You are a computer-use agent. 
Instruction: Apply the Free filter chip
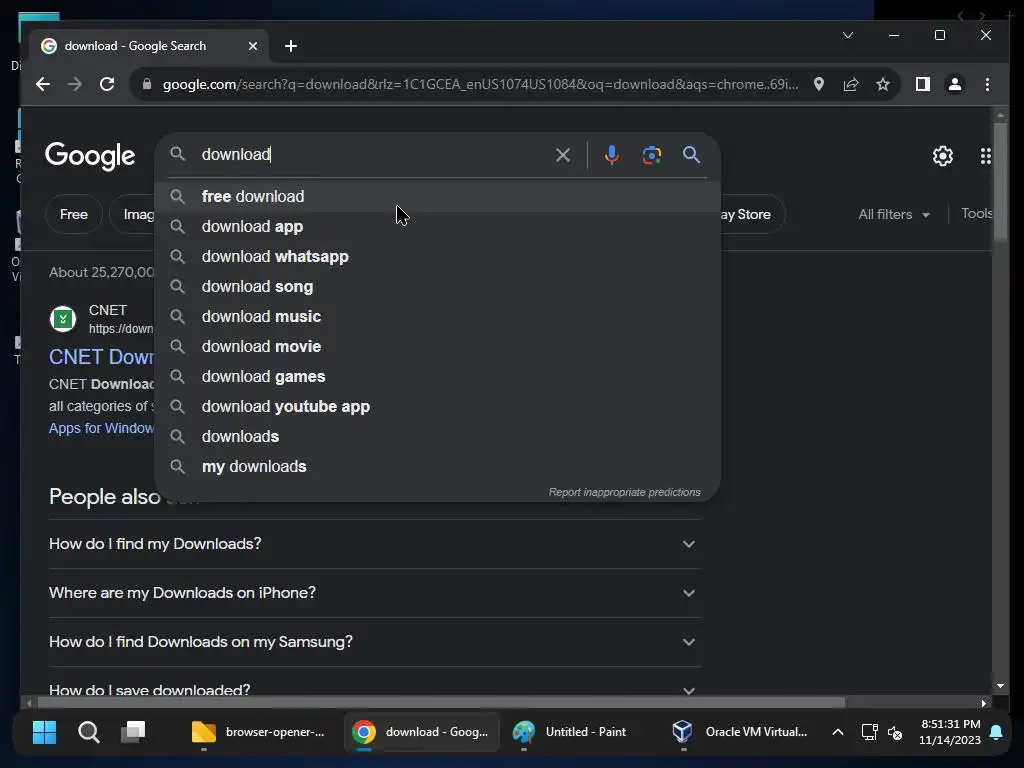click(x=74, y=214)
